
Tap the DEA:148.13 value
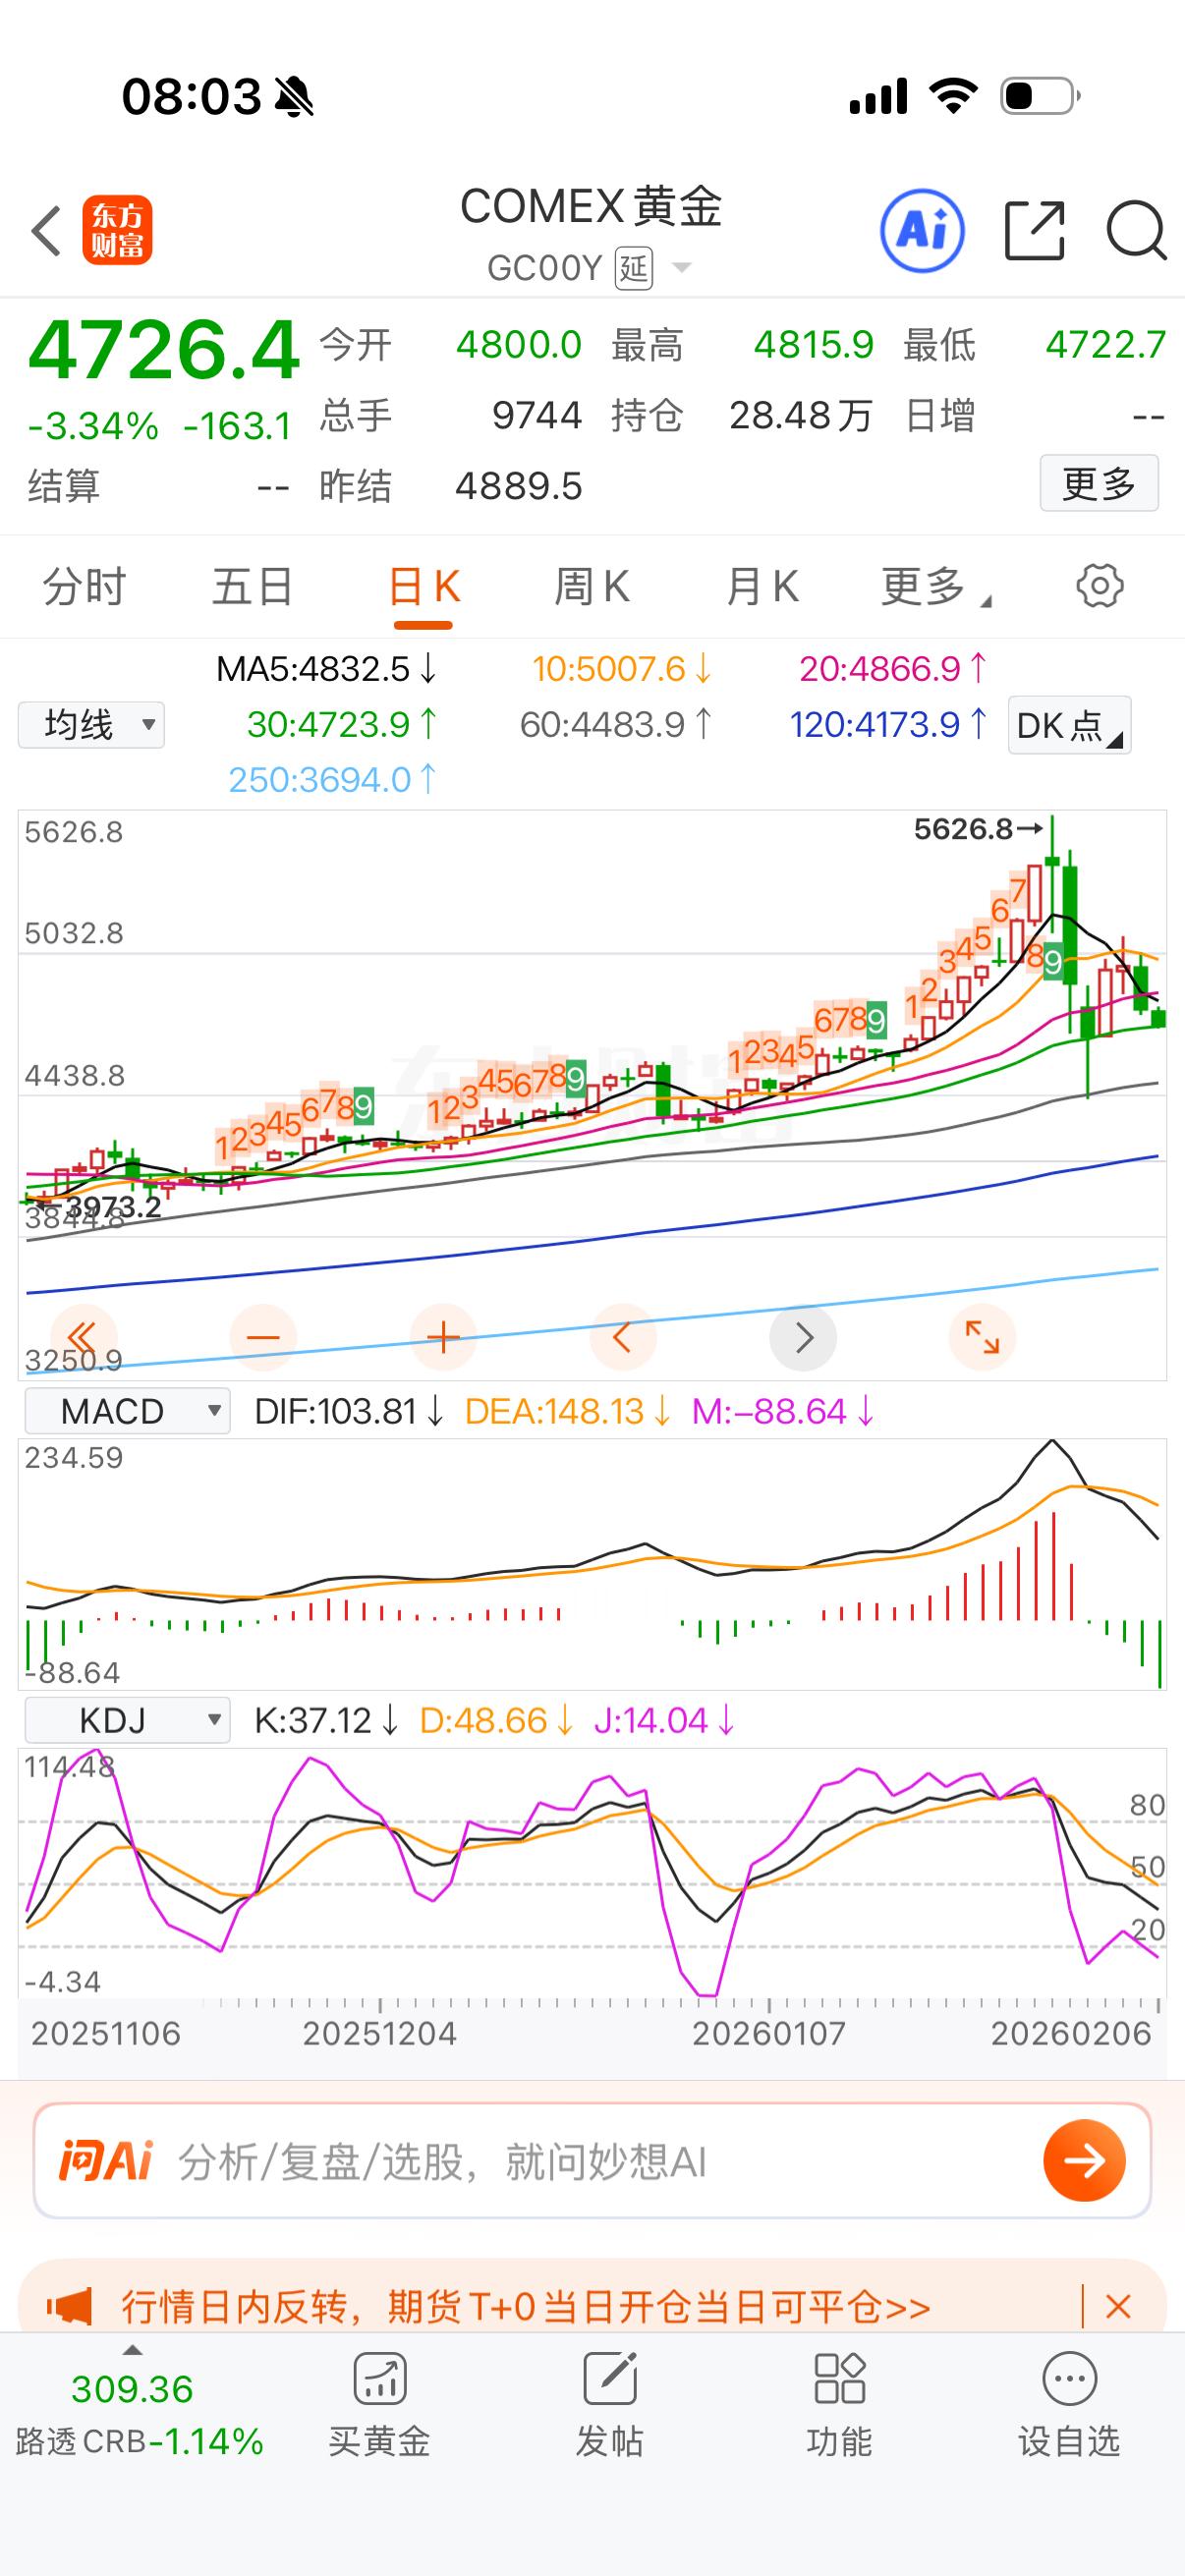567,1411
